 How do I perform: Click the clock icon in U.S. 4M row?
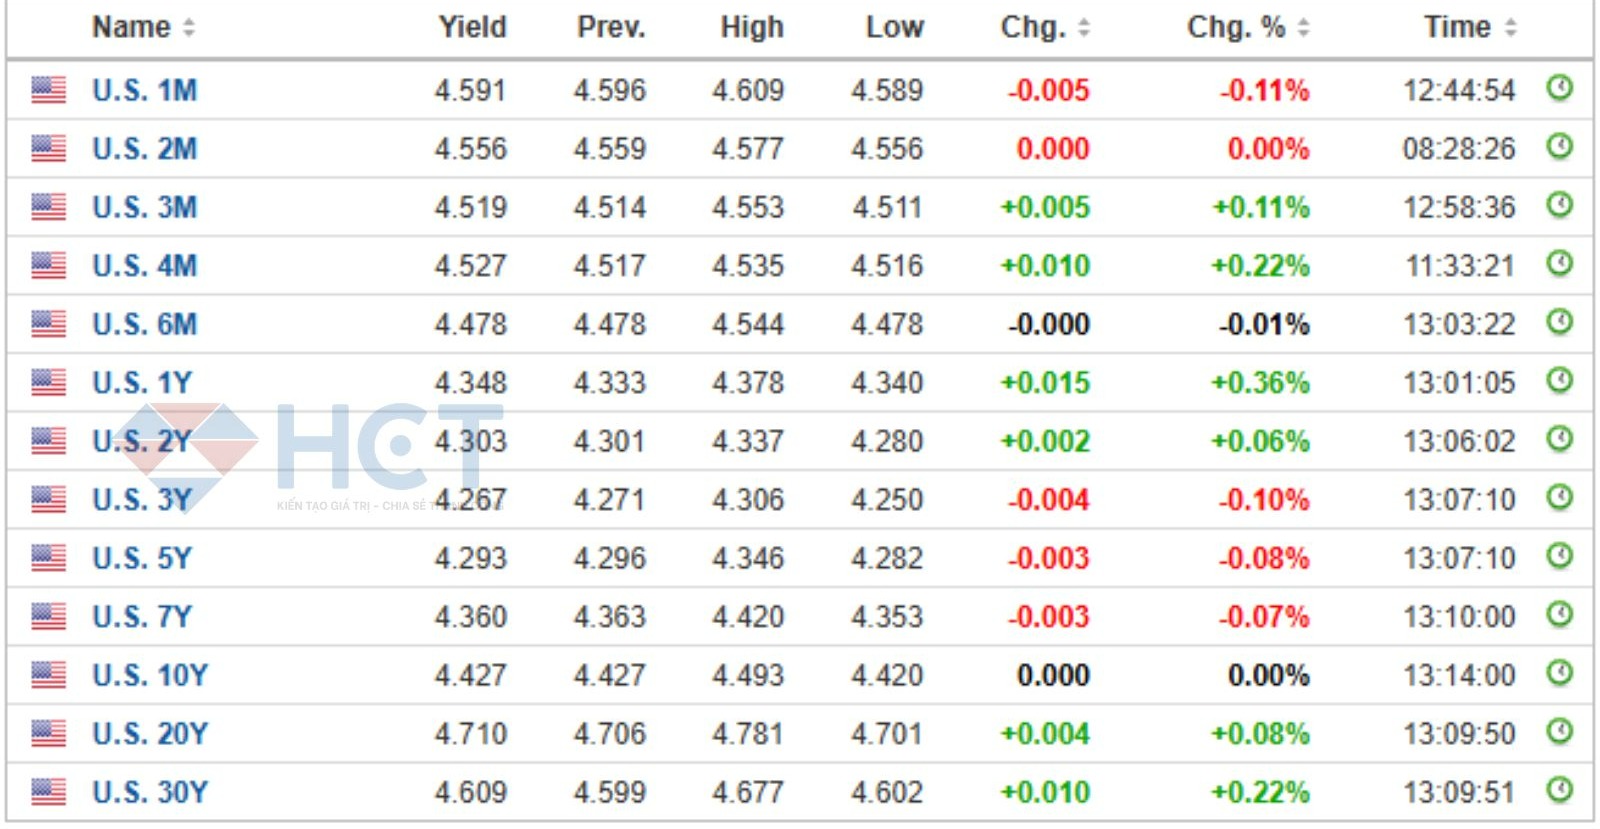[1559, 264]
